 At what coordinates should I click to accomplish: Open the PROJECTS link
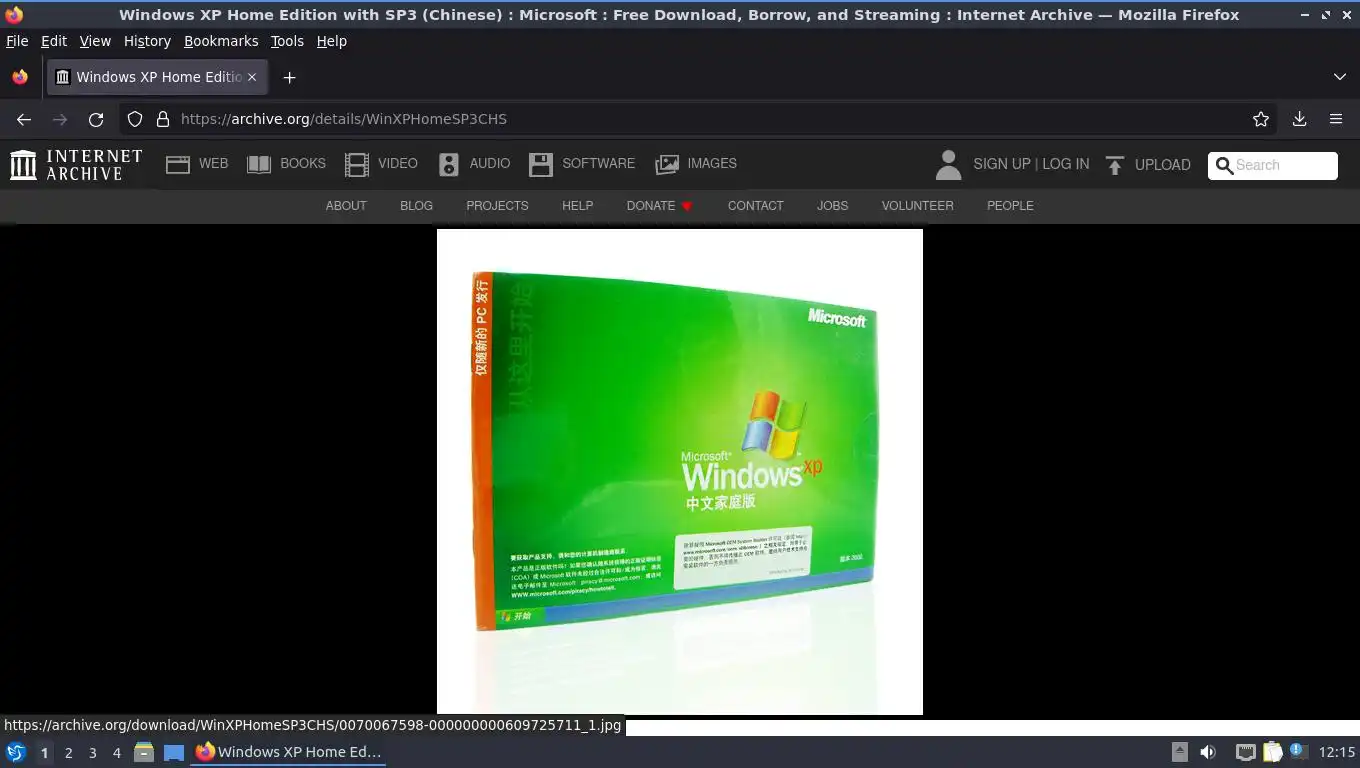pos(497,206)
